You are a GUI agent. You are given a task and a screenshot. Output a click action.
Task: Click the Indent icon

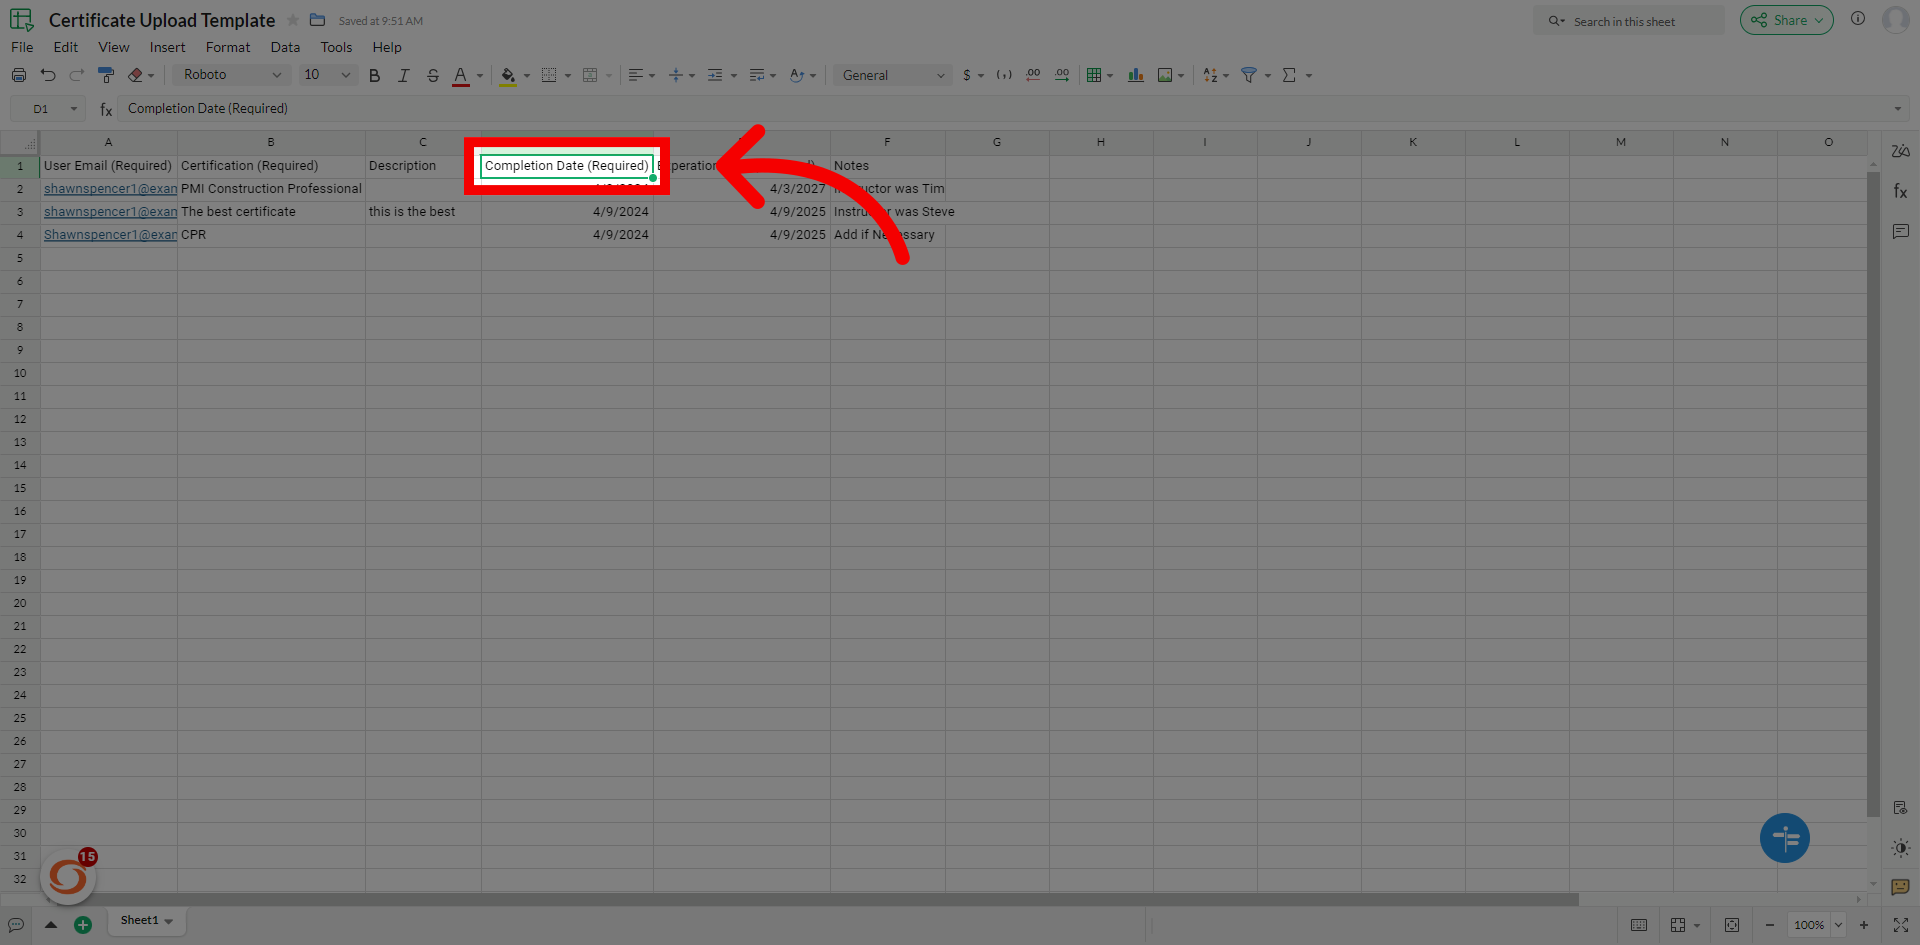point(715,75)
